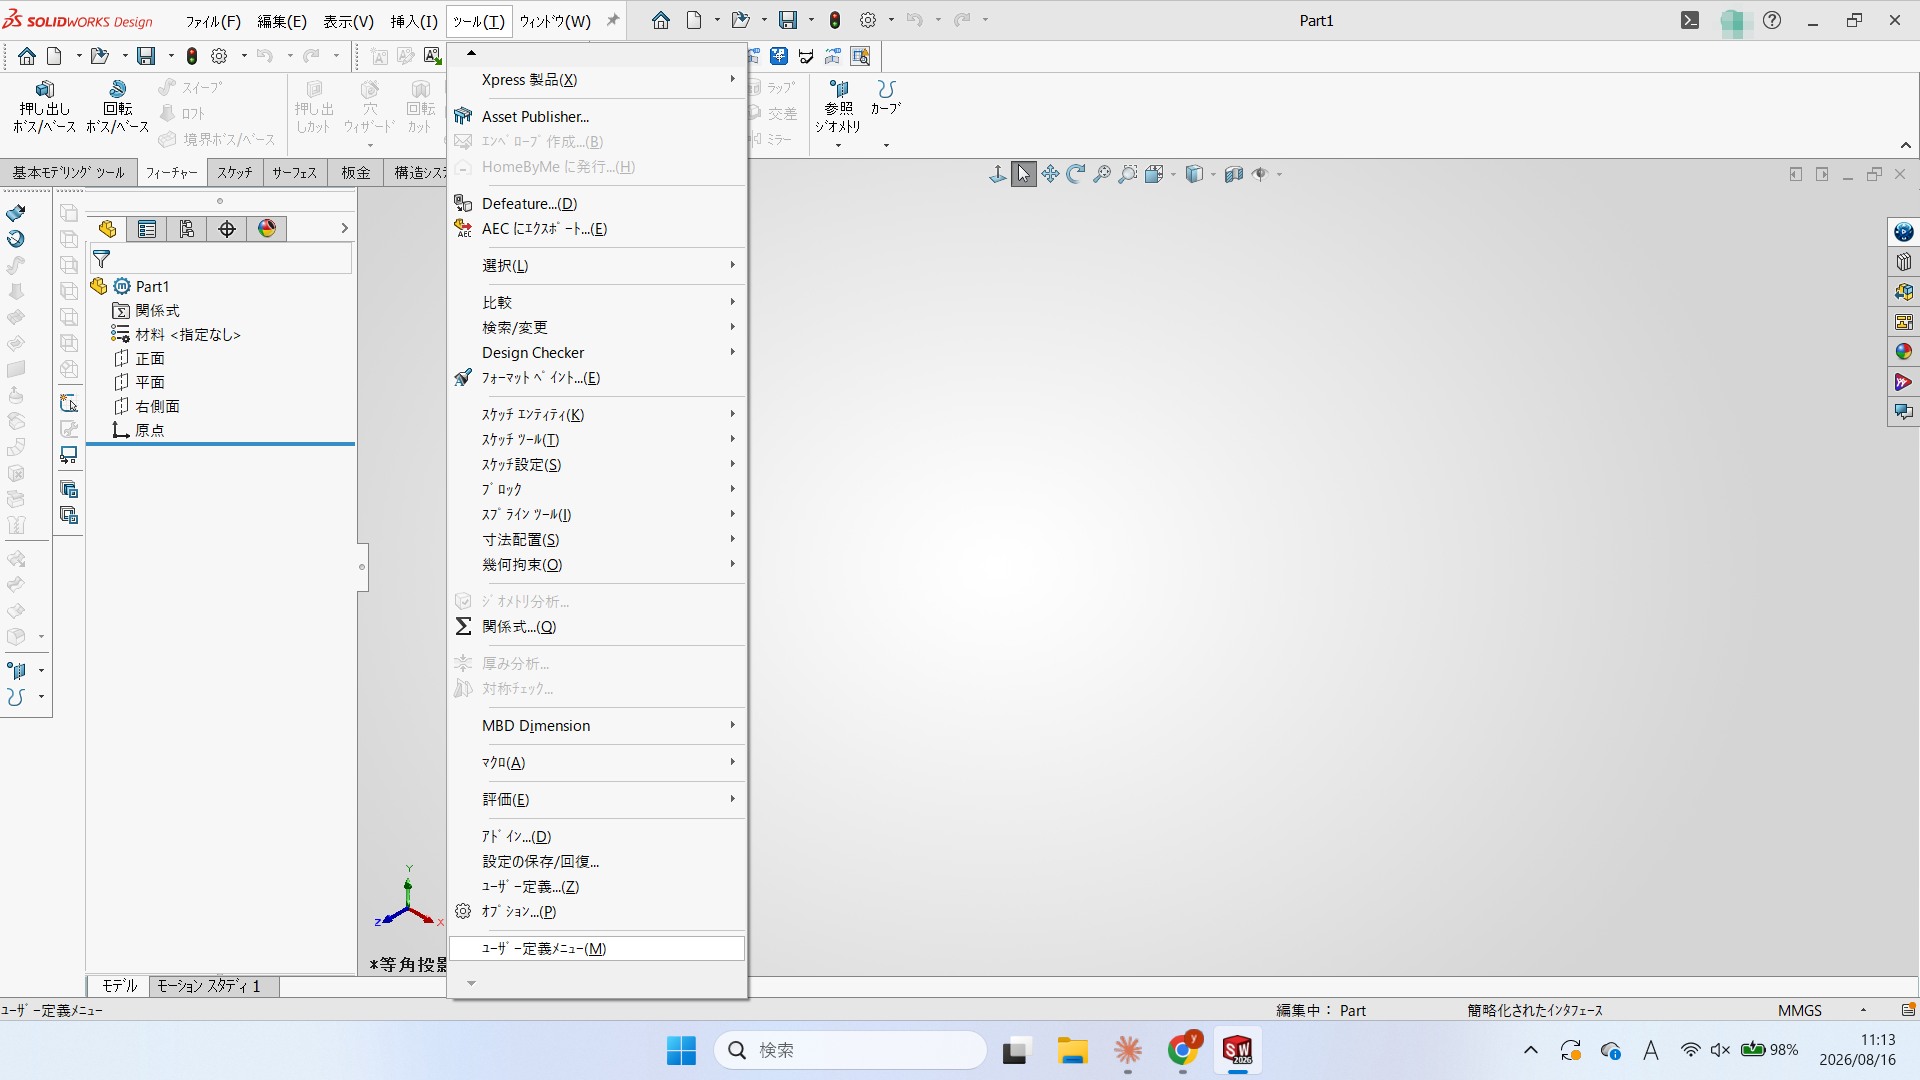
Task: Click the funnel filter icon above the tree
Action: 101,259
